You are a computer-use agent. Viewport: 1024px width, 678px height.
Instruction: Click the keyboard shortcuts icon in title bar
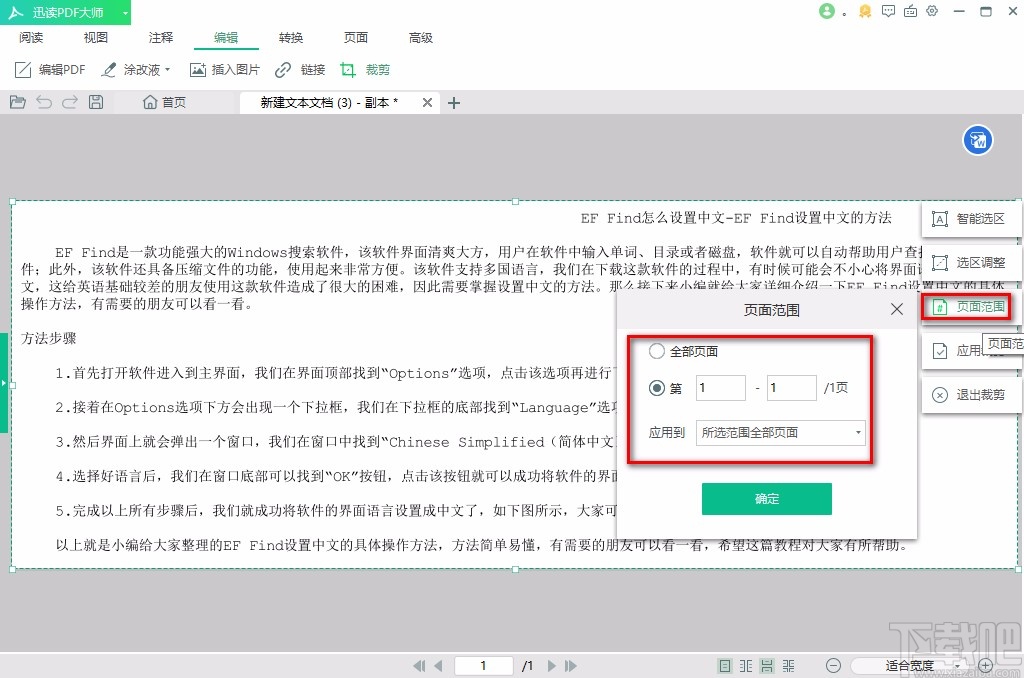910,11
